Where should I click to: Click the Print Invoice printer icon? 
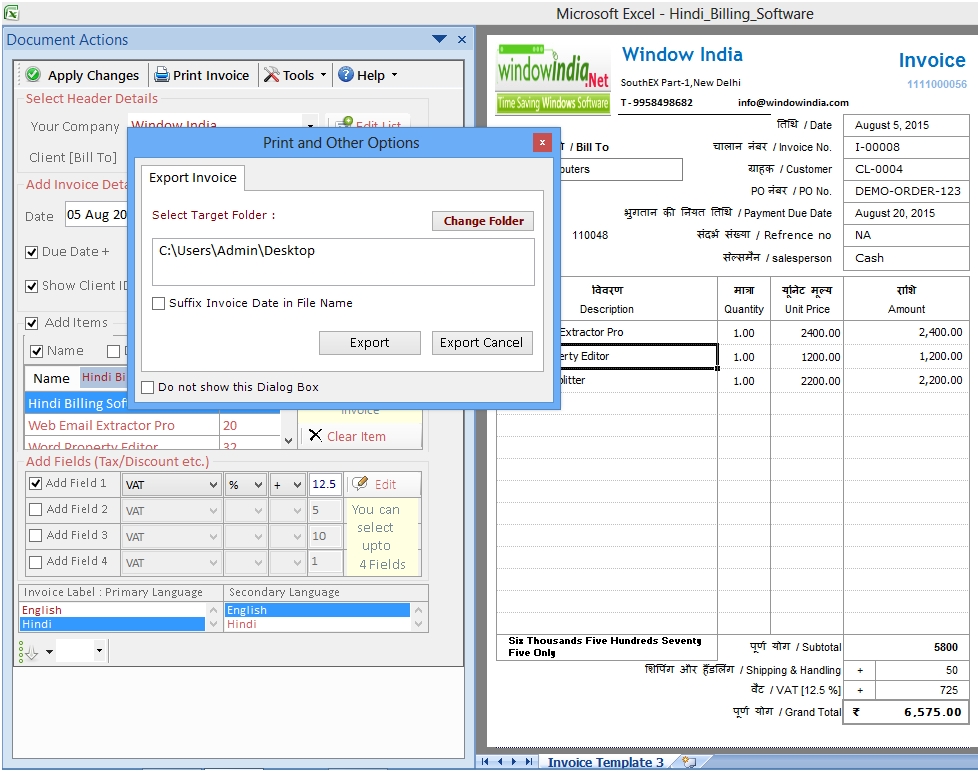[162, 75]
